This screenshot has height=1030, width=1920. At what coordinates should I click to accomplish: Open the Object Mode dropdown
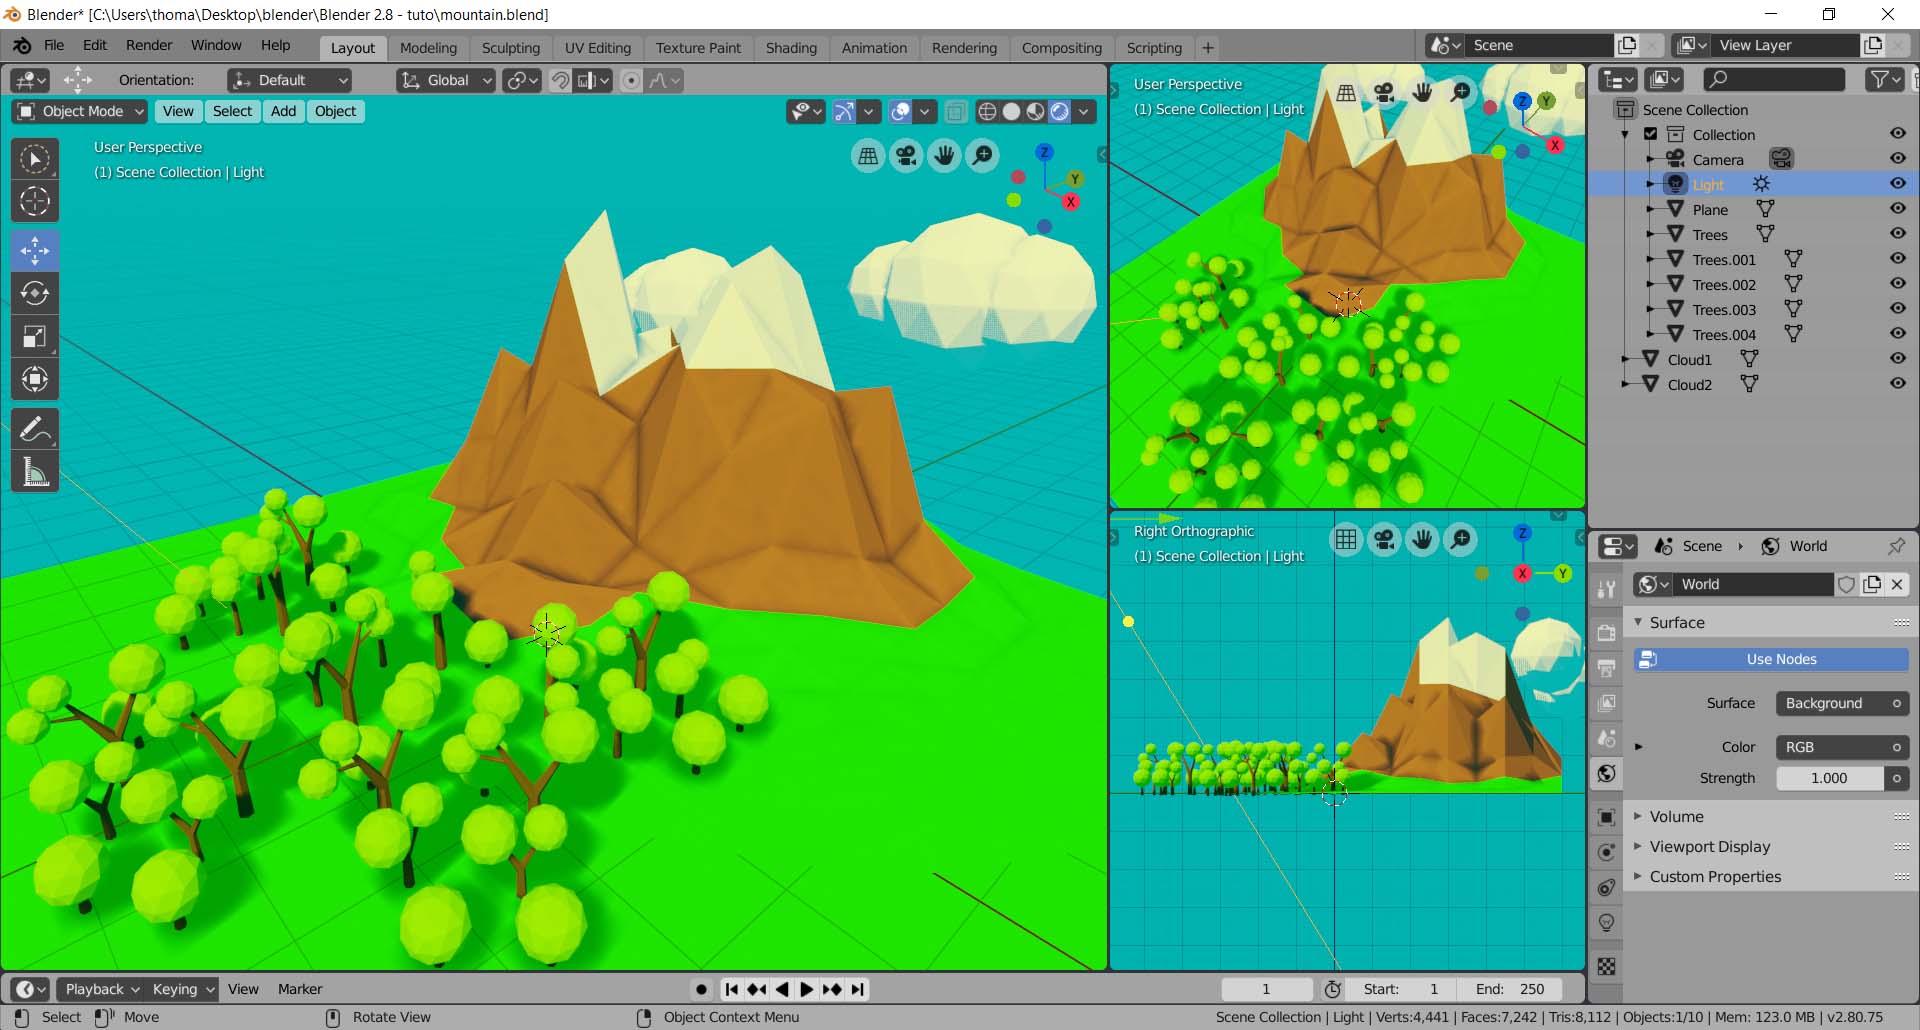[81, 111]
